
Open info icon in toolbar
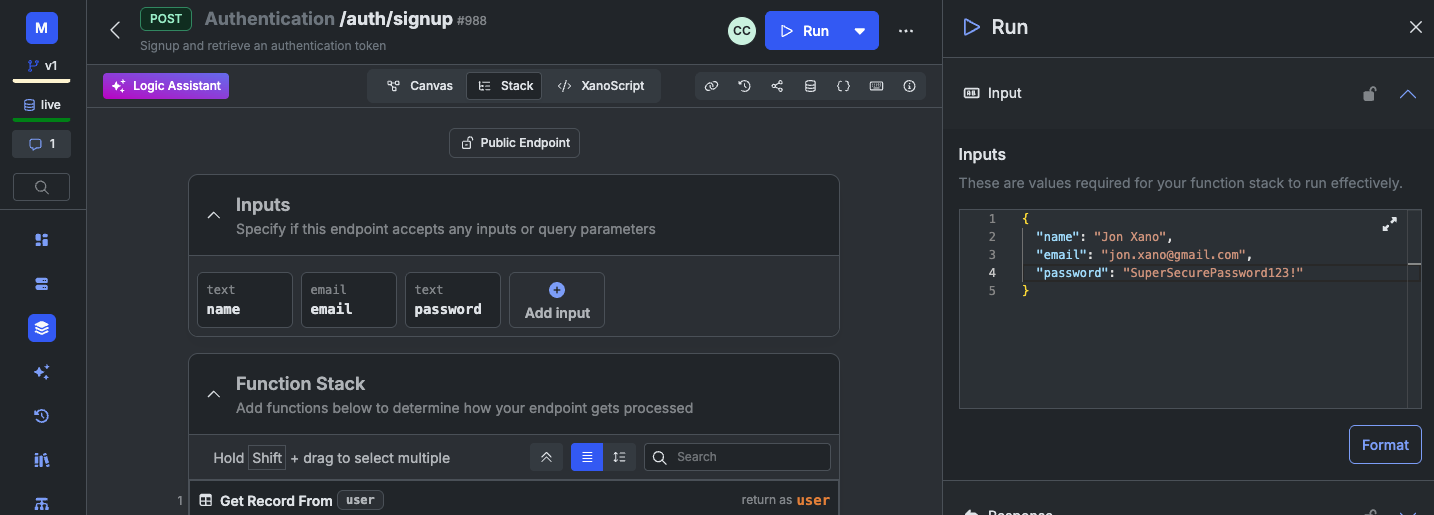[909, 86]
